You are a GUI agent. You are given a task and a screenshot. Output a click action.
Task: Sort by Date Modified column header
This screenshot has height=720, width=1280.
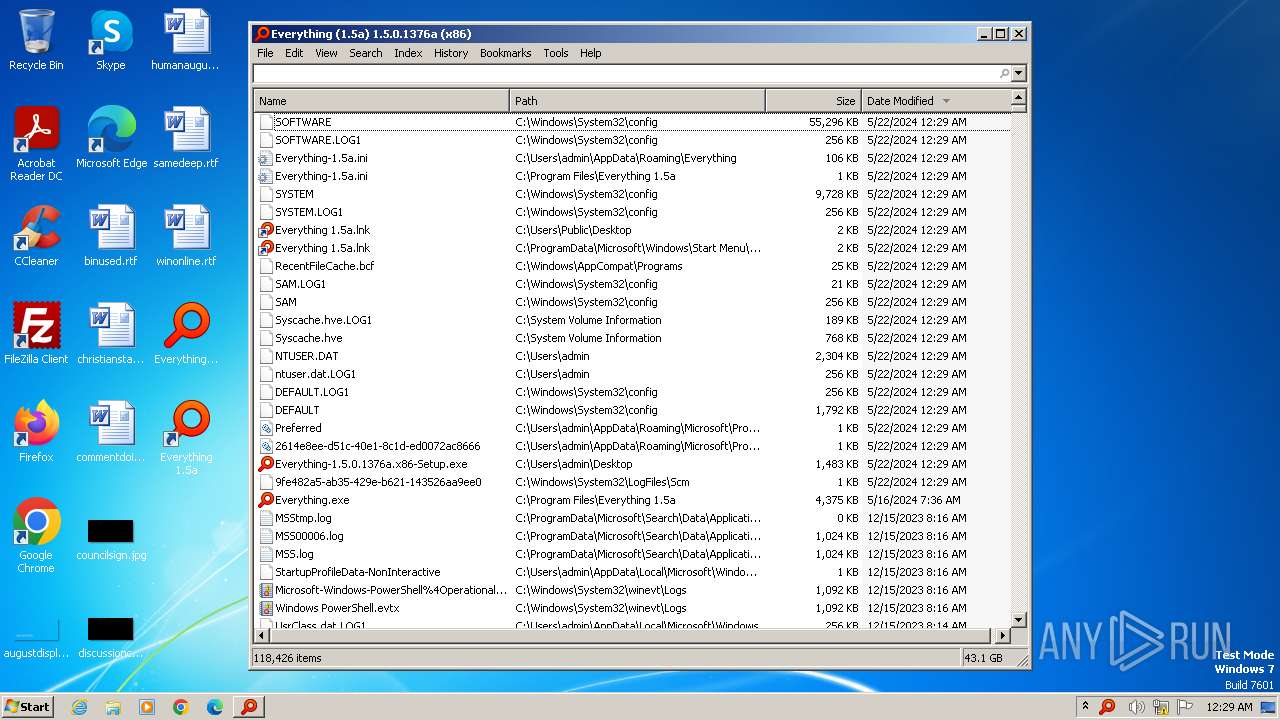click(935, 101)
